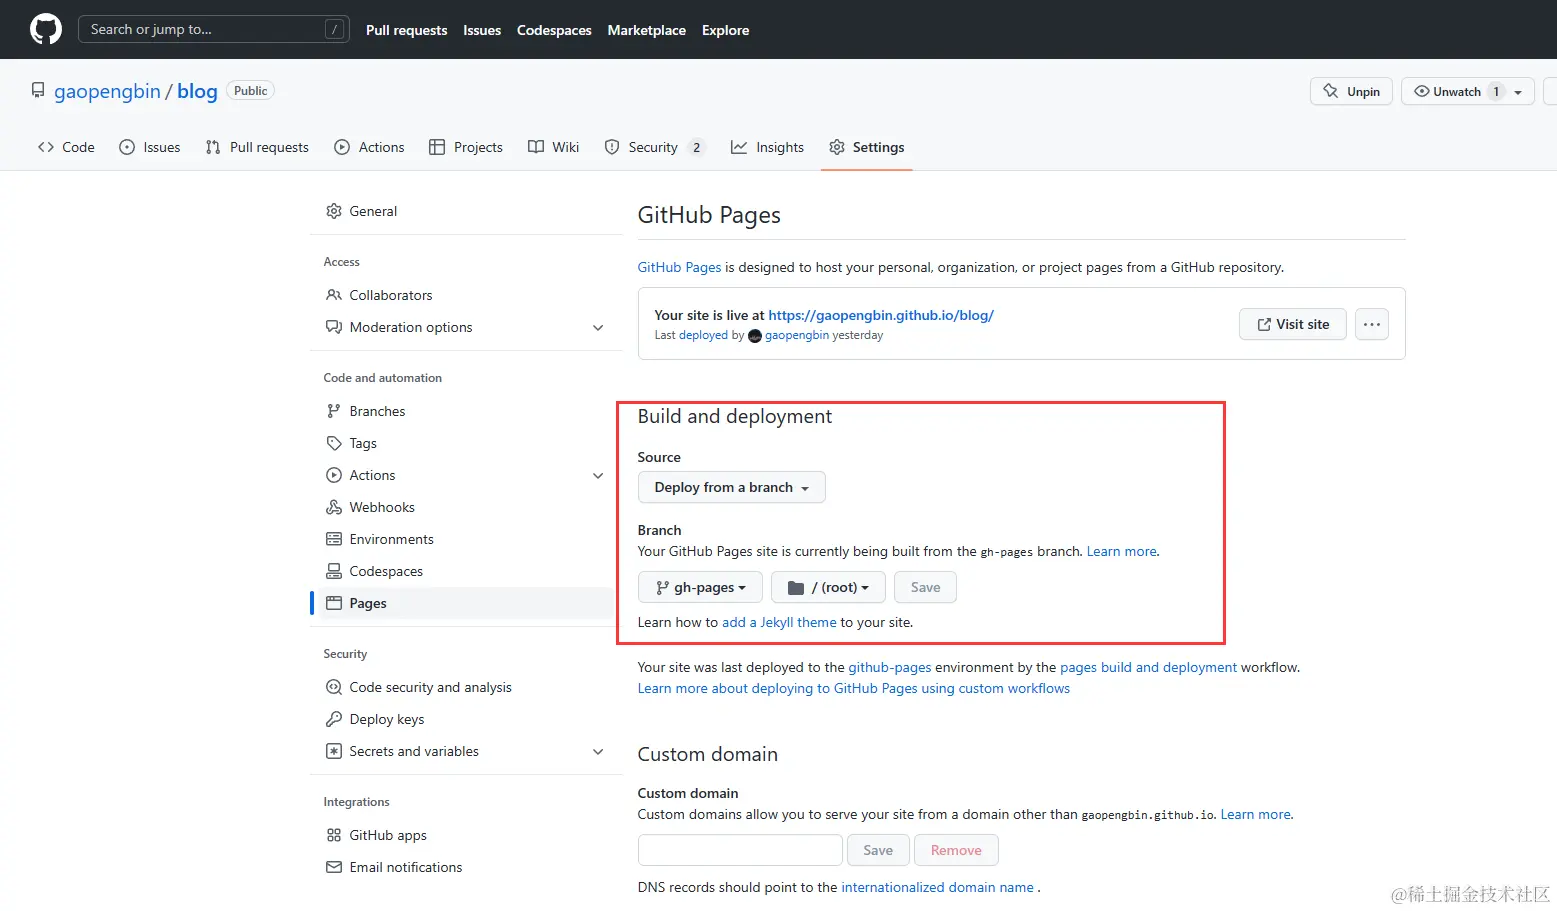Click the Secrets and variables asterisk icon
The width and height of the screenshot is (1557, 911).
click(334, 751)
